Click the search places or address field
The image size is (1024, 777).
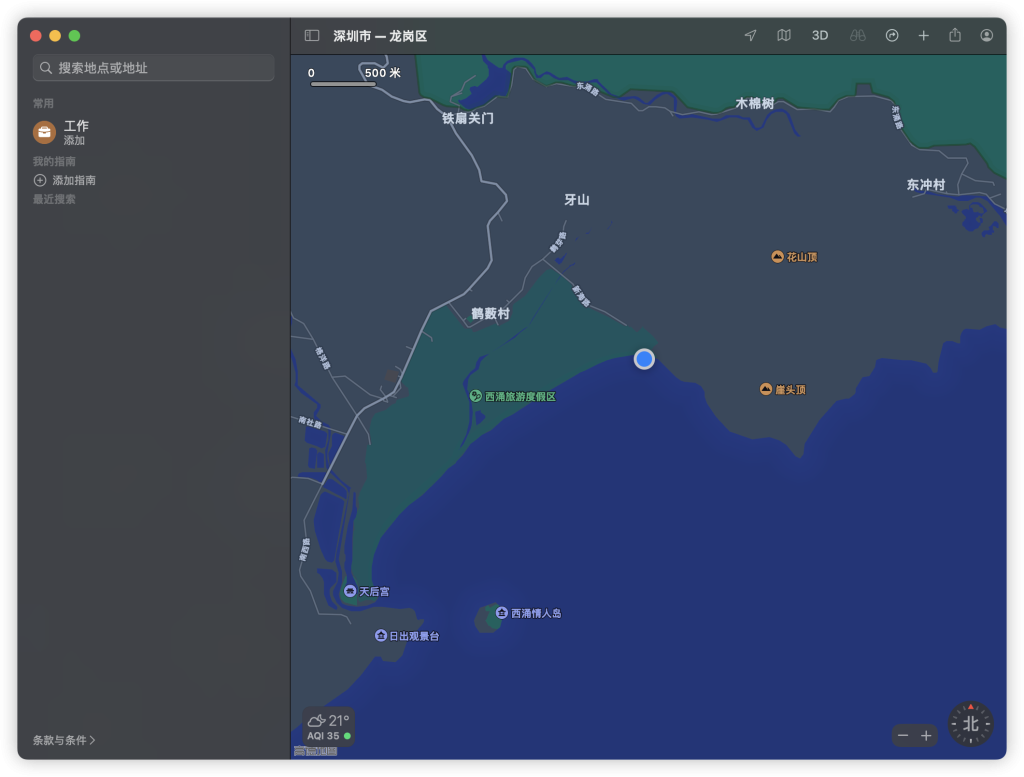(x=154, y=68)
